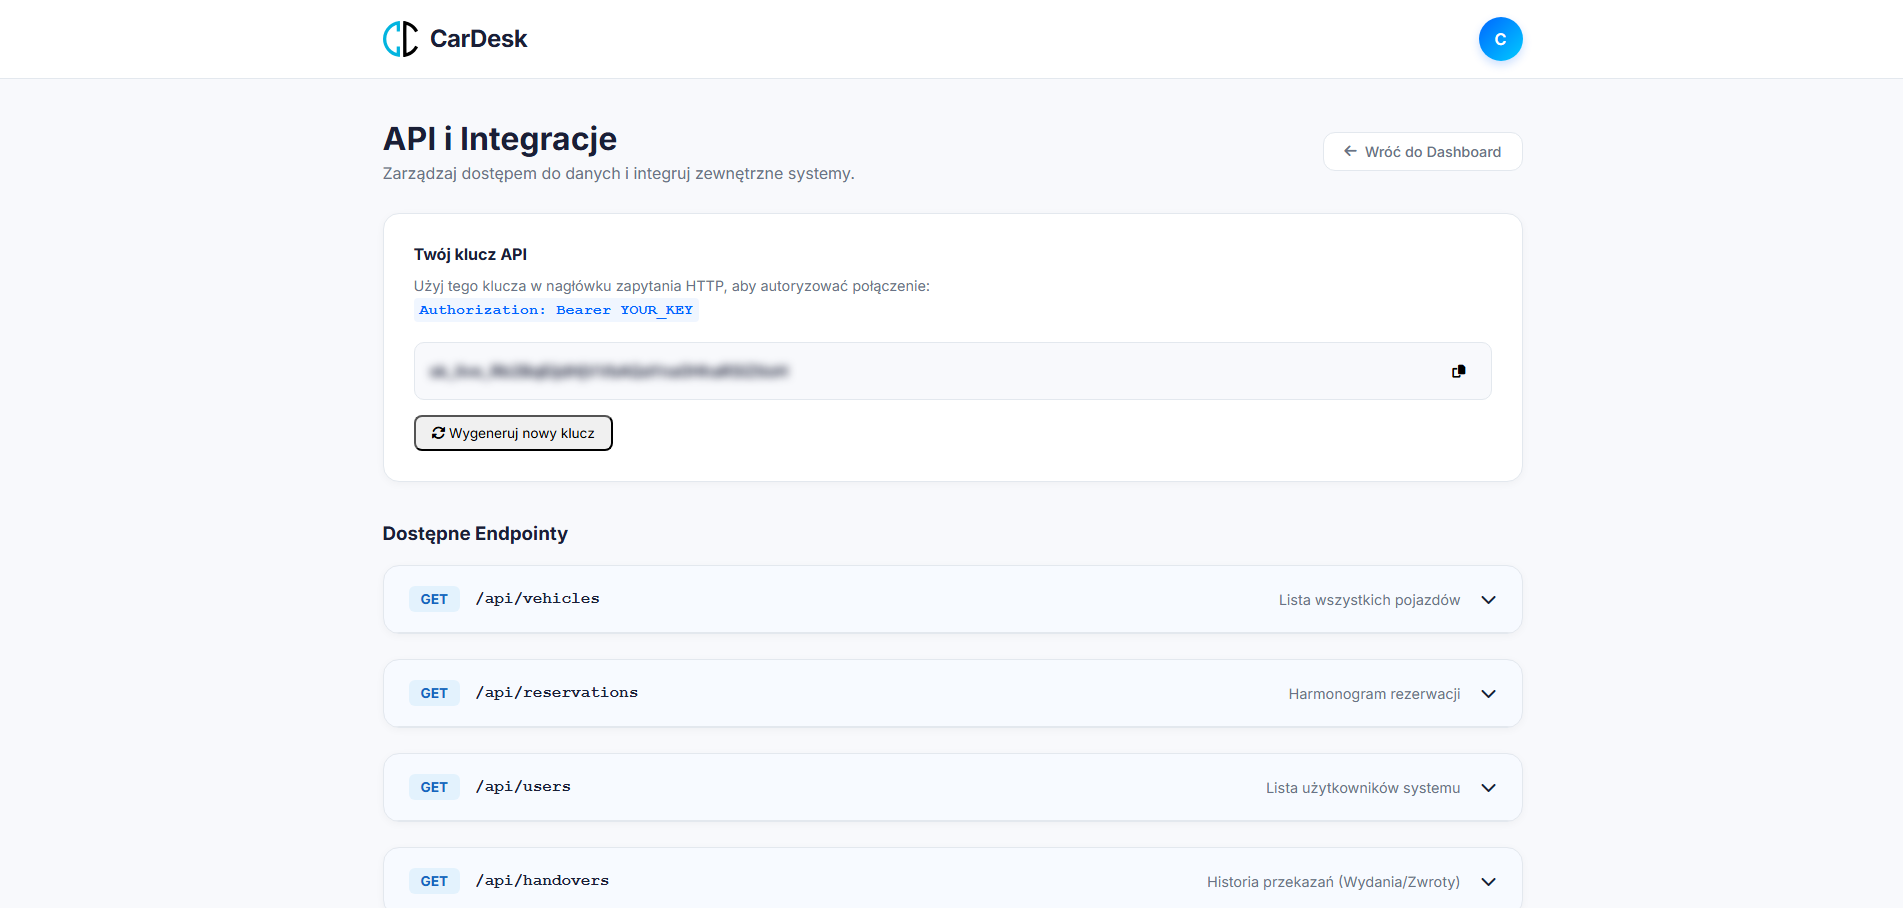Open the Lista wszystkich pojazdów description
Screen dimensions: 1903x908
point(1368,600)
